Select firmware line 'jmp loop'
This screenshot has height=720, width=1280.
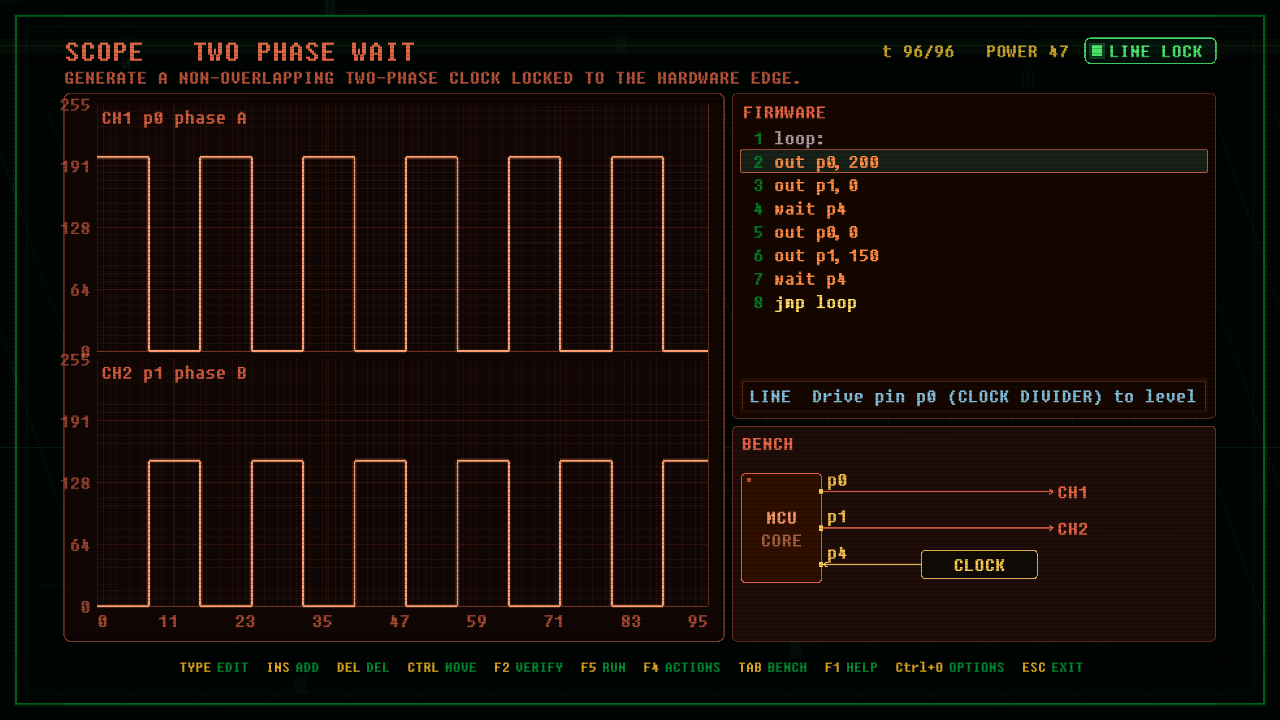coord(974,302)
